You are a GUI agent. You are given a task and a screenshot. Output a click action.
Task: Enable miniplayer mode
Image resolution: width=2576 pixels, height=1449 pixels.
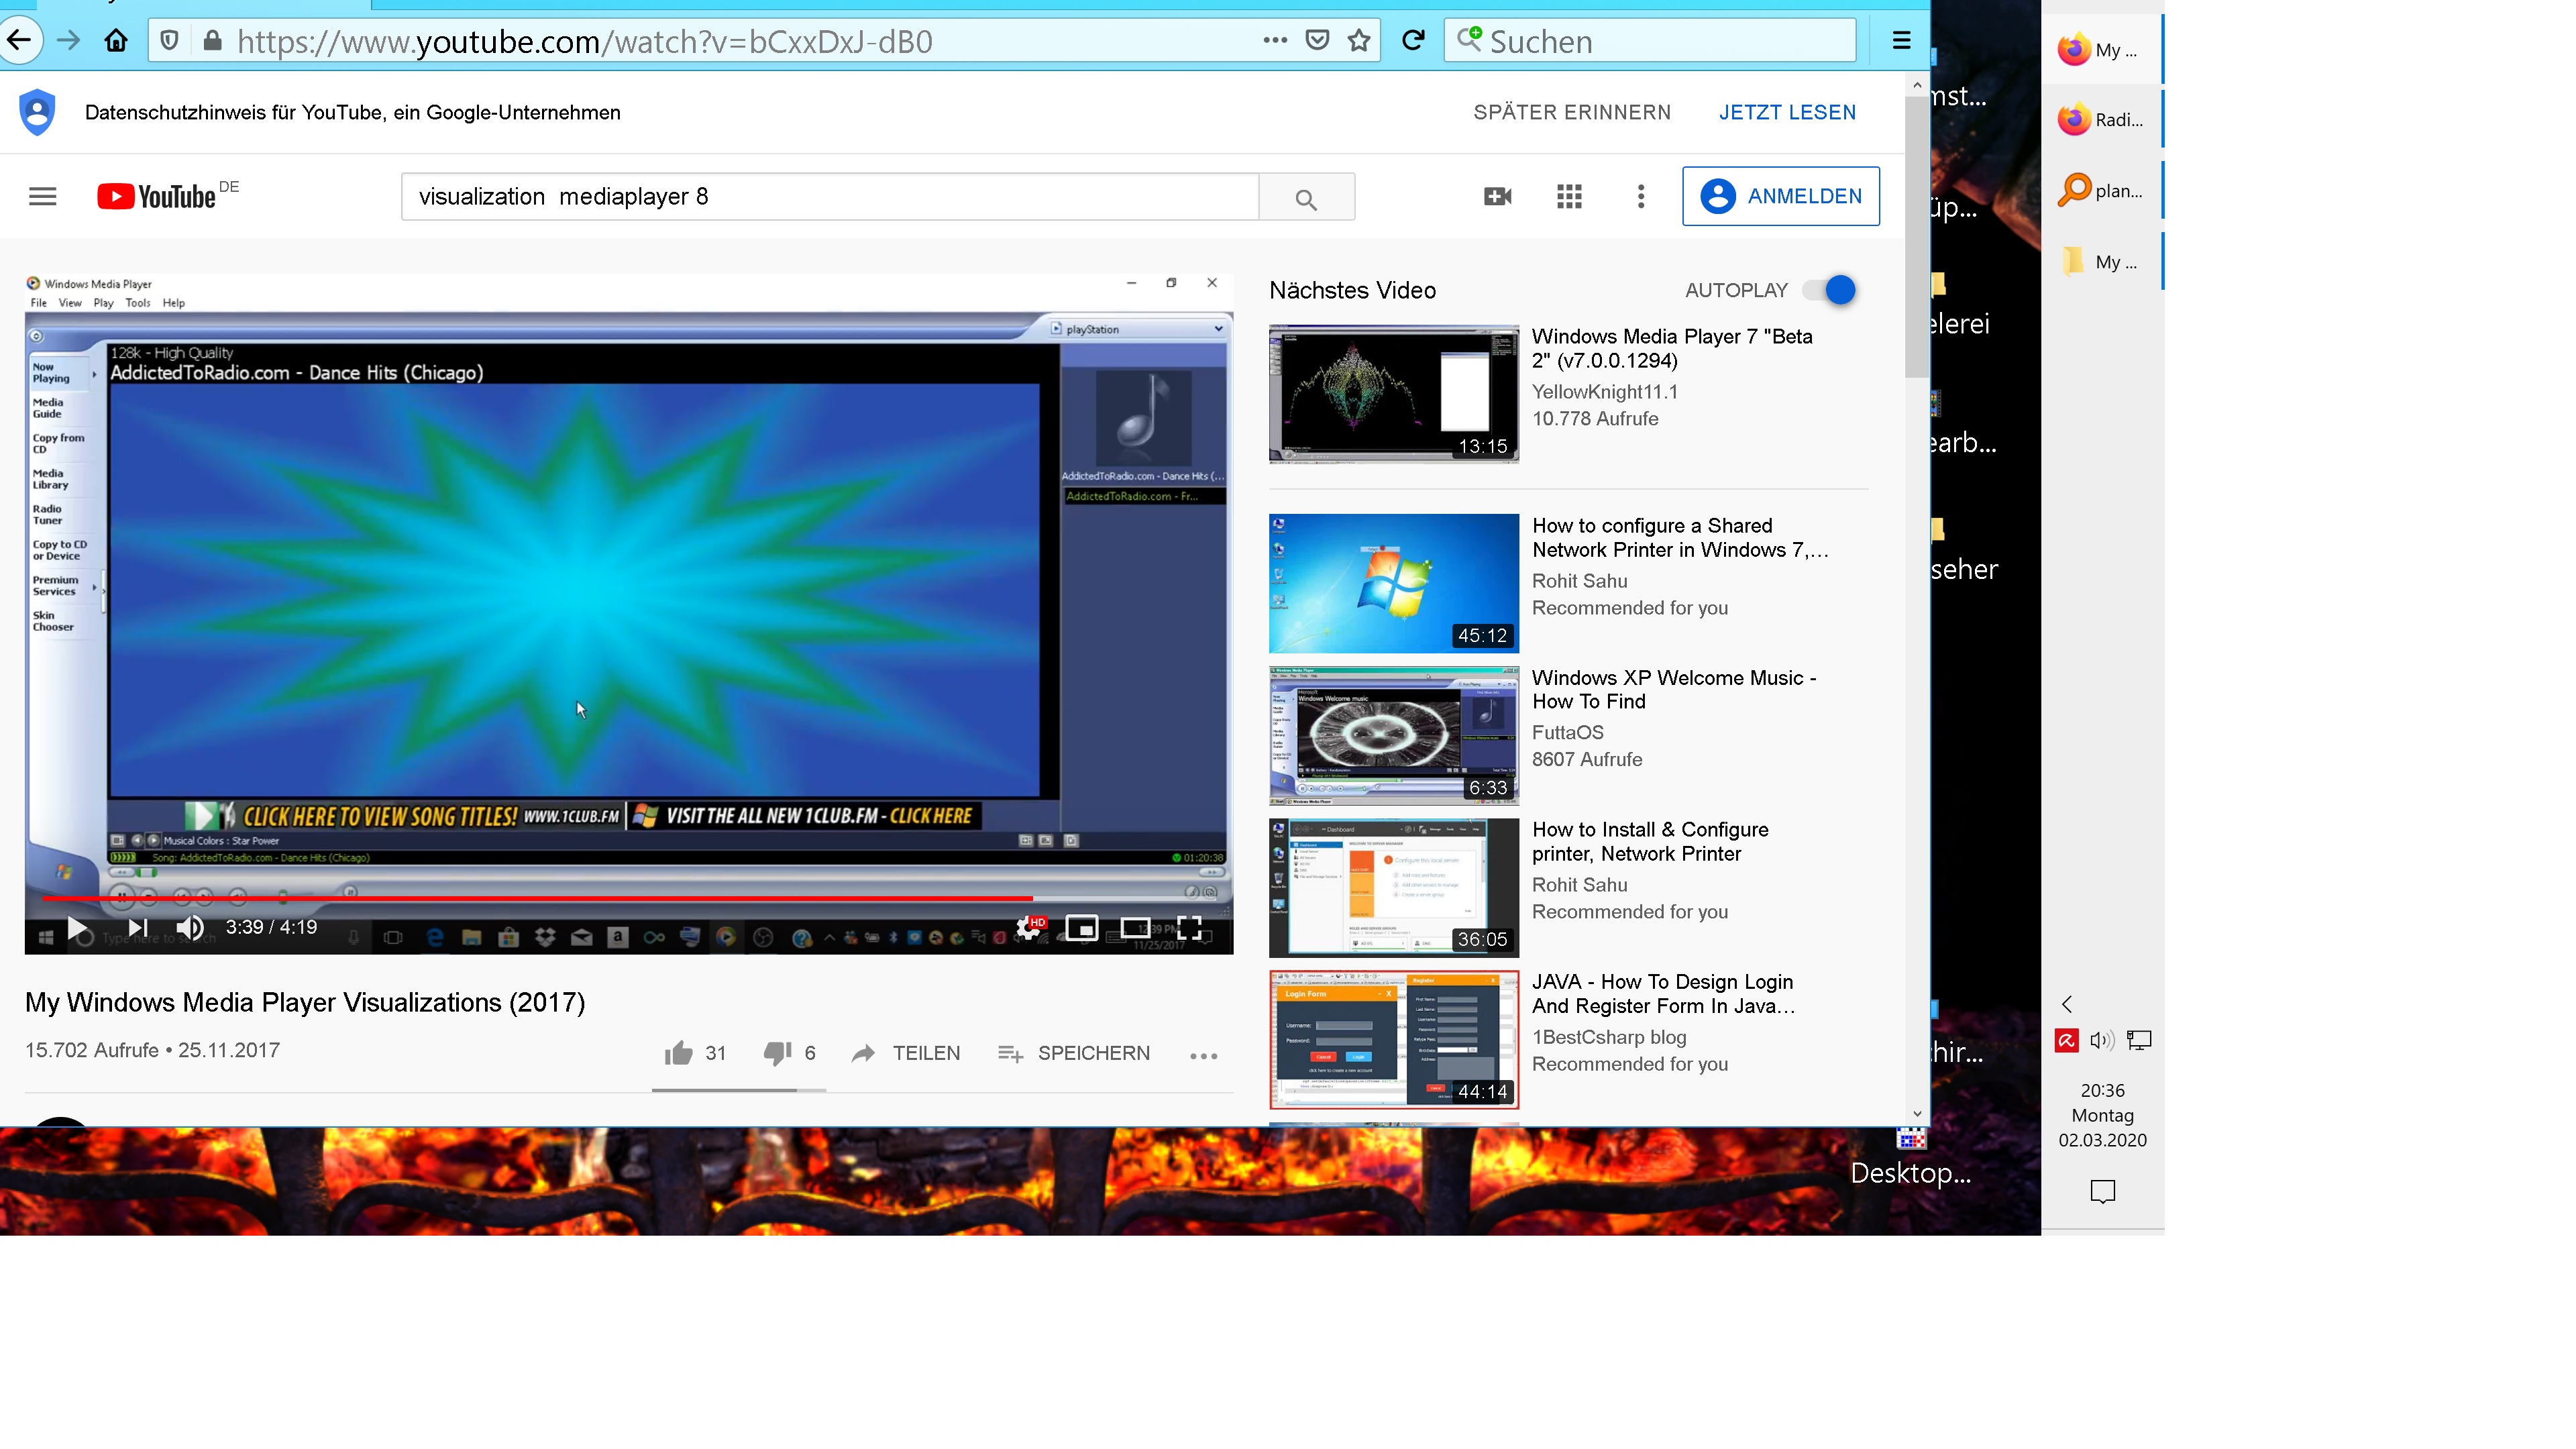coord(1081,928)
